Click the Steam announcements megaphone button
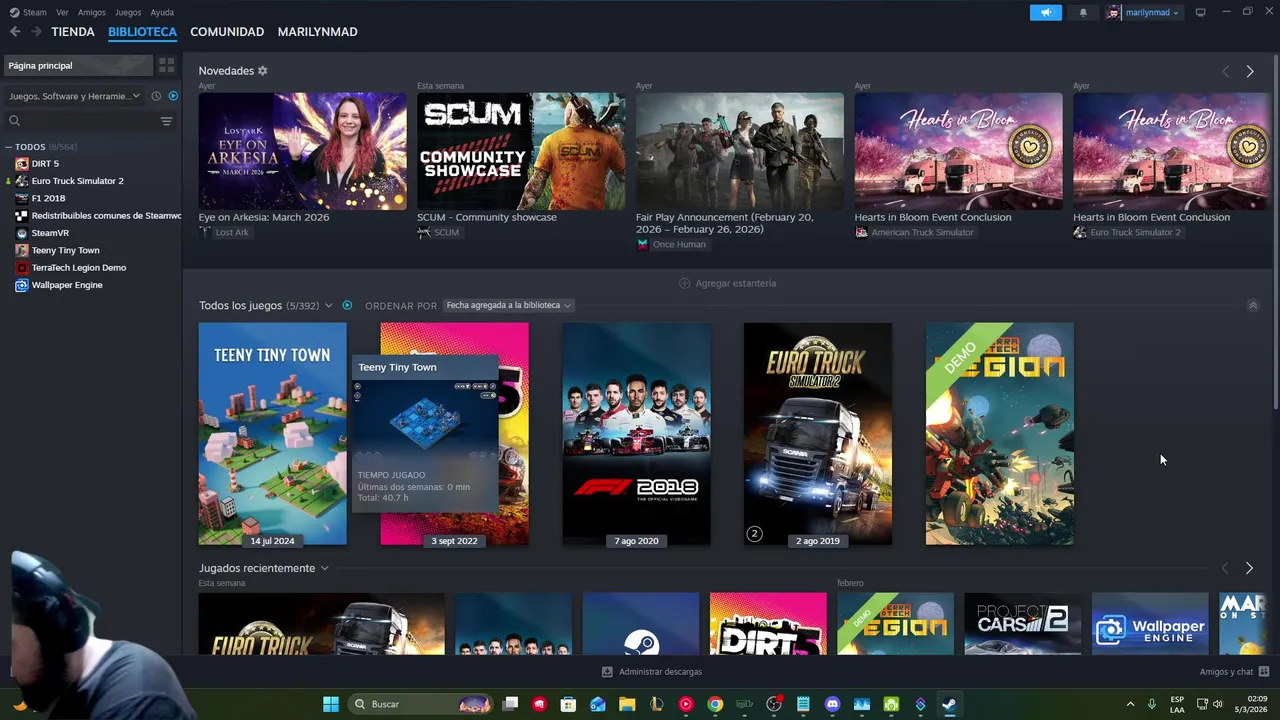 [1046, 12]
